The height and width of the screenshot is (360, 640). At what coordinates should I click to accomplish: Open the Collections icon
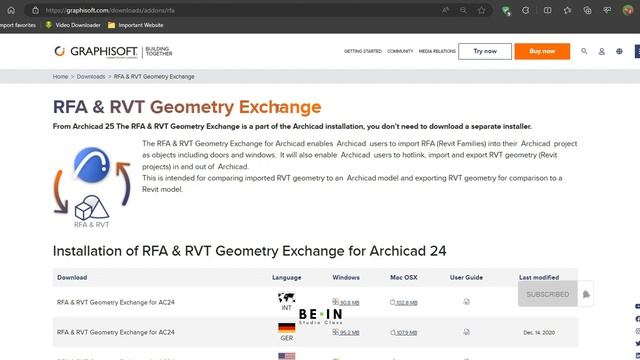click(587, 10)
